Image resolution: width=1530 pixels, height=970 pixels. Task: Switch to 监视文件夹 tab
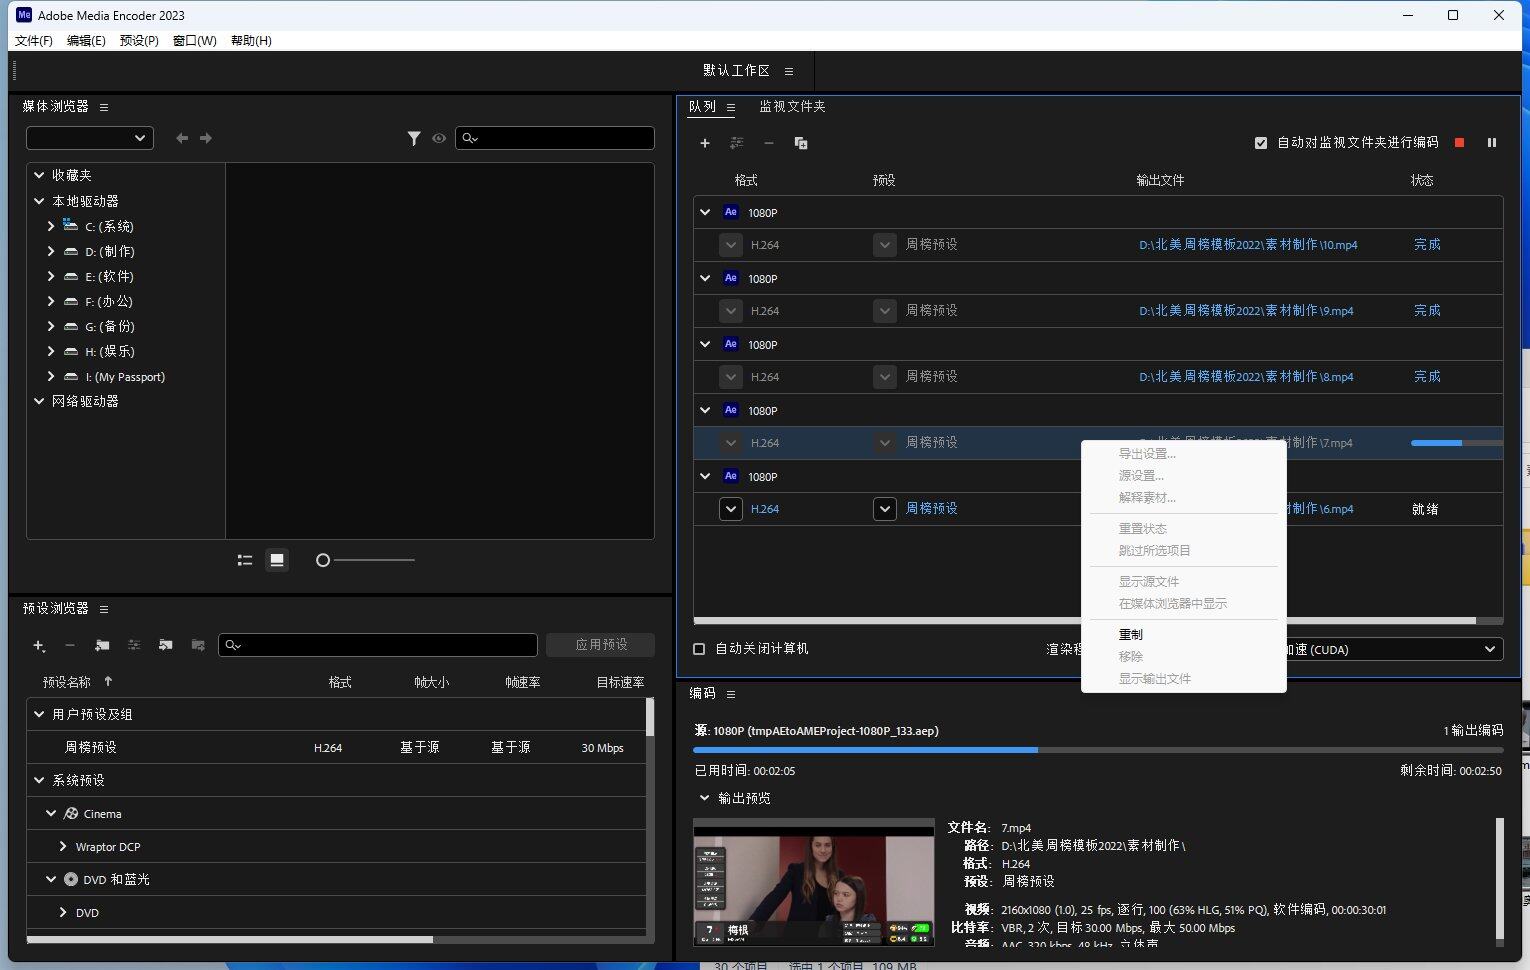click(792, 106)
